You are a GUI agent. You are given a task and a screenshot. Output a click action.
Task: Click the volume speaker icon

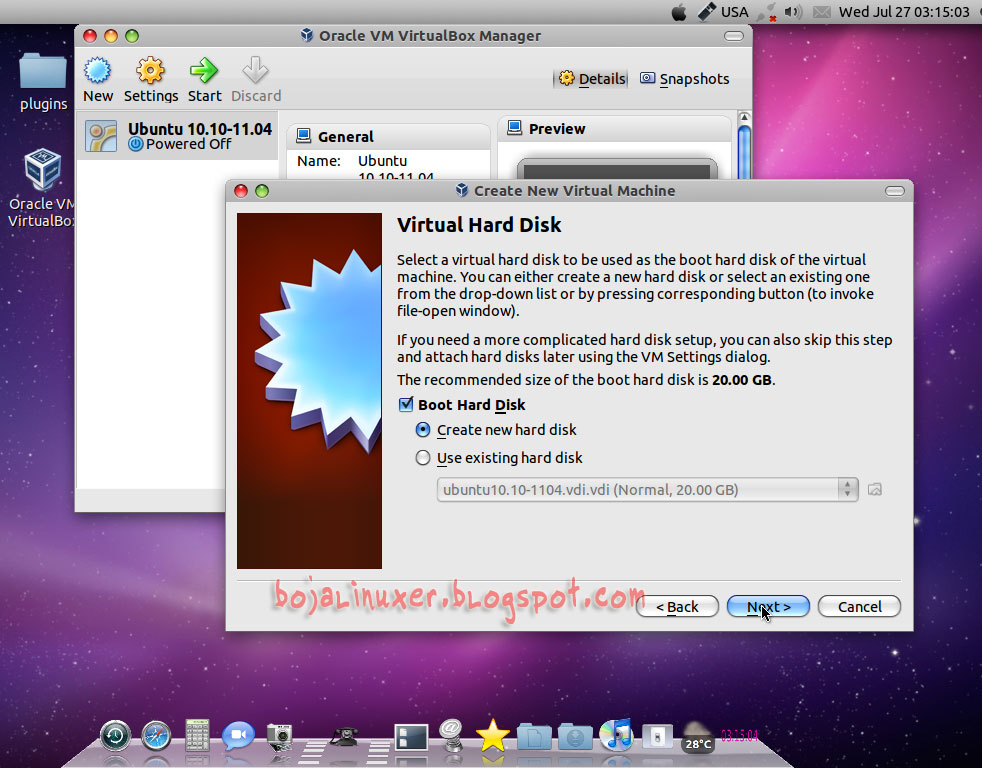pos(793,12)
